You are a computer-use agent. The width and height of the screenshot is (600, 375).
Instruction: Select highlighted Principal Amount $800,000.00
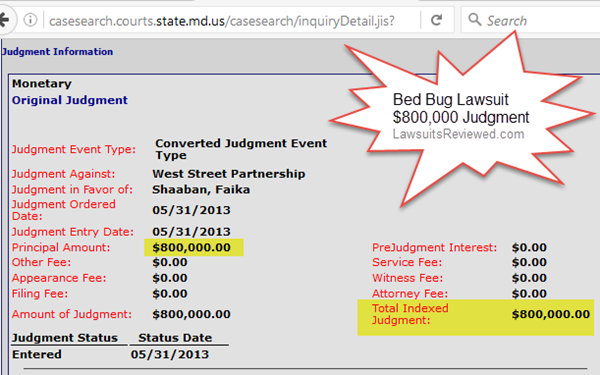coord(192,248)
